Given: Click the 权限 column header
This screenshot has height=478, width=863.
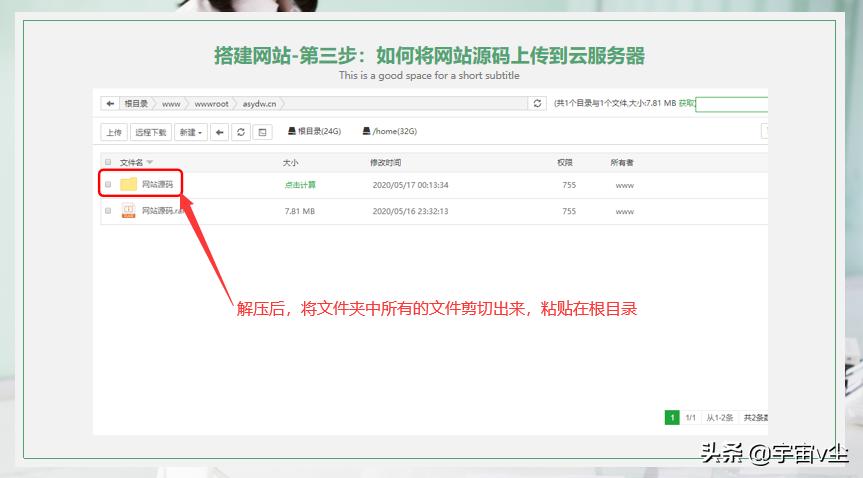Looking at the screenshot, I should point(565,162).
